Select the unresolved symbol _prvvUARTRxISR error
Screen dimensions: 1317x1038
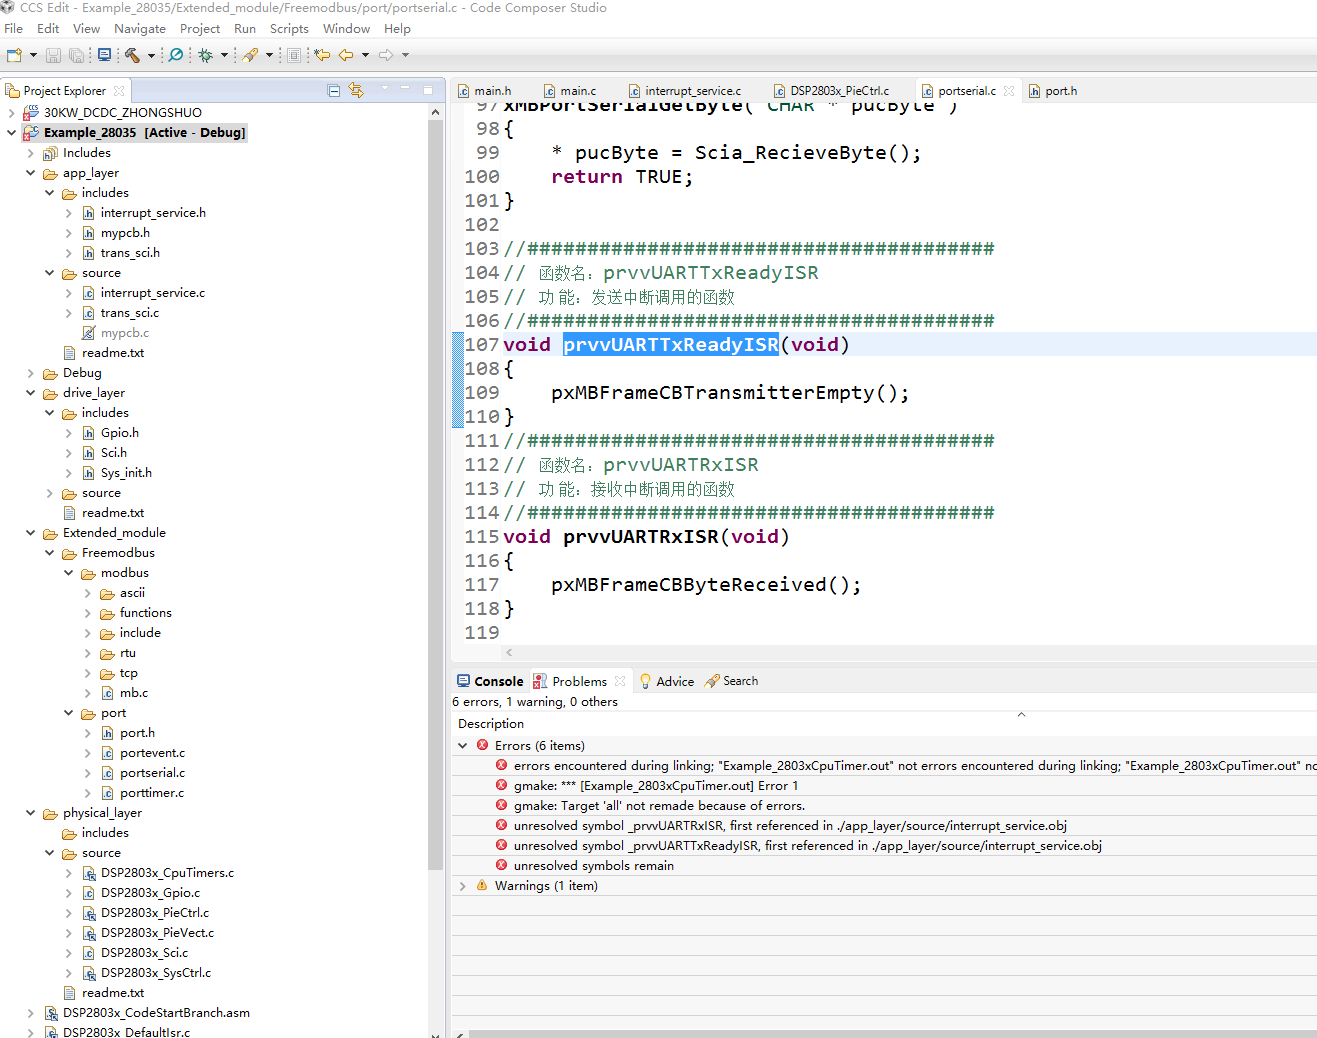[790, 826]
